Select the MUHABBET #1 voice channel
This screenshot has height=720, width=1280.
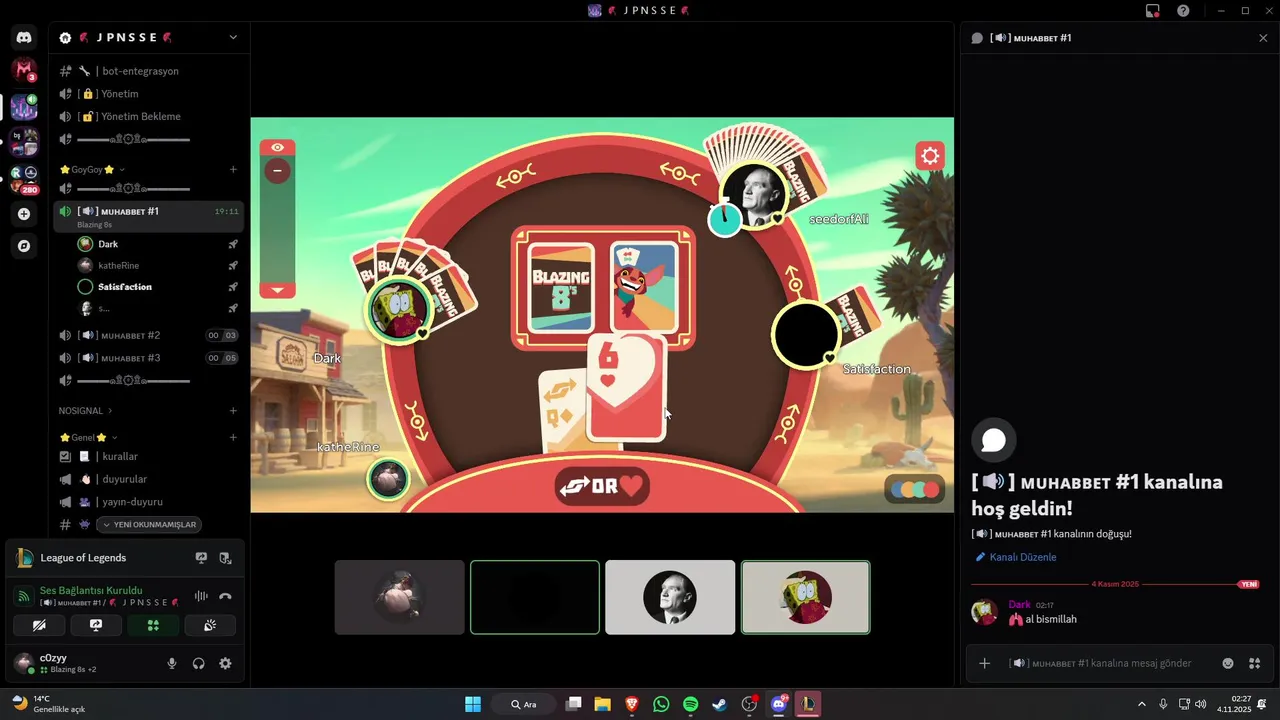point(149,215)
